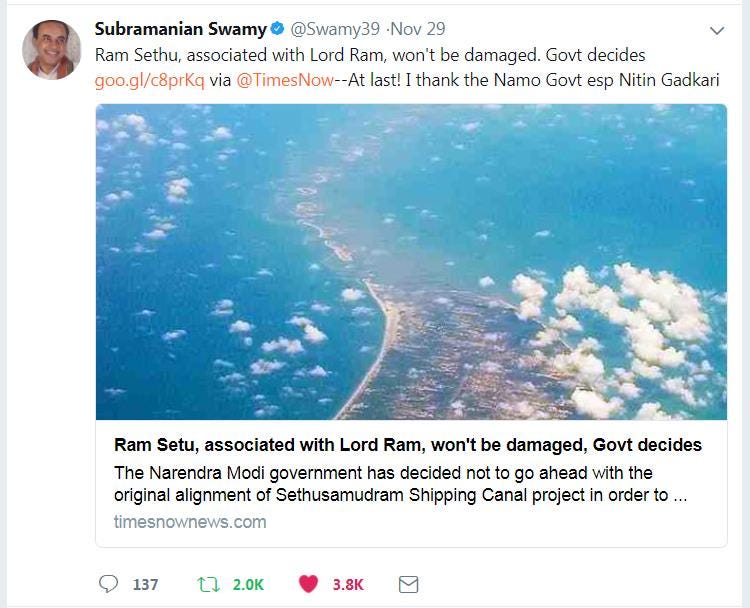Open the Nov 29 tweet timestamp
Viewport: 750px width, 608px height.
418,29
